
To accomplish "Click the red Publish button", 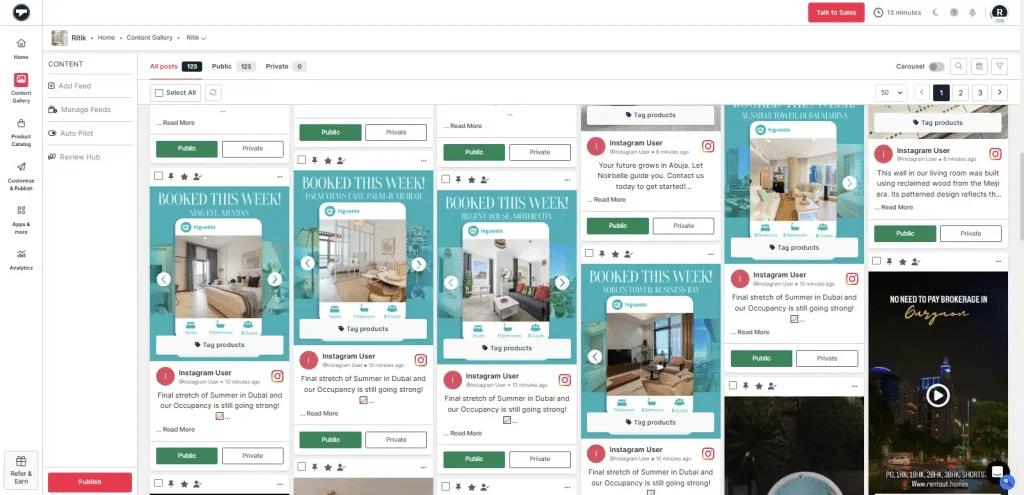I will tap(90, 482).
